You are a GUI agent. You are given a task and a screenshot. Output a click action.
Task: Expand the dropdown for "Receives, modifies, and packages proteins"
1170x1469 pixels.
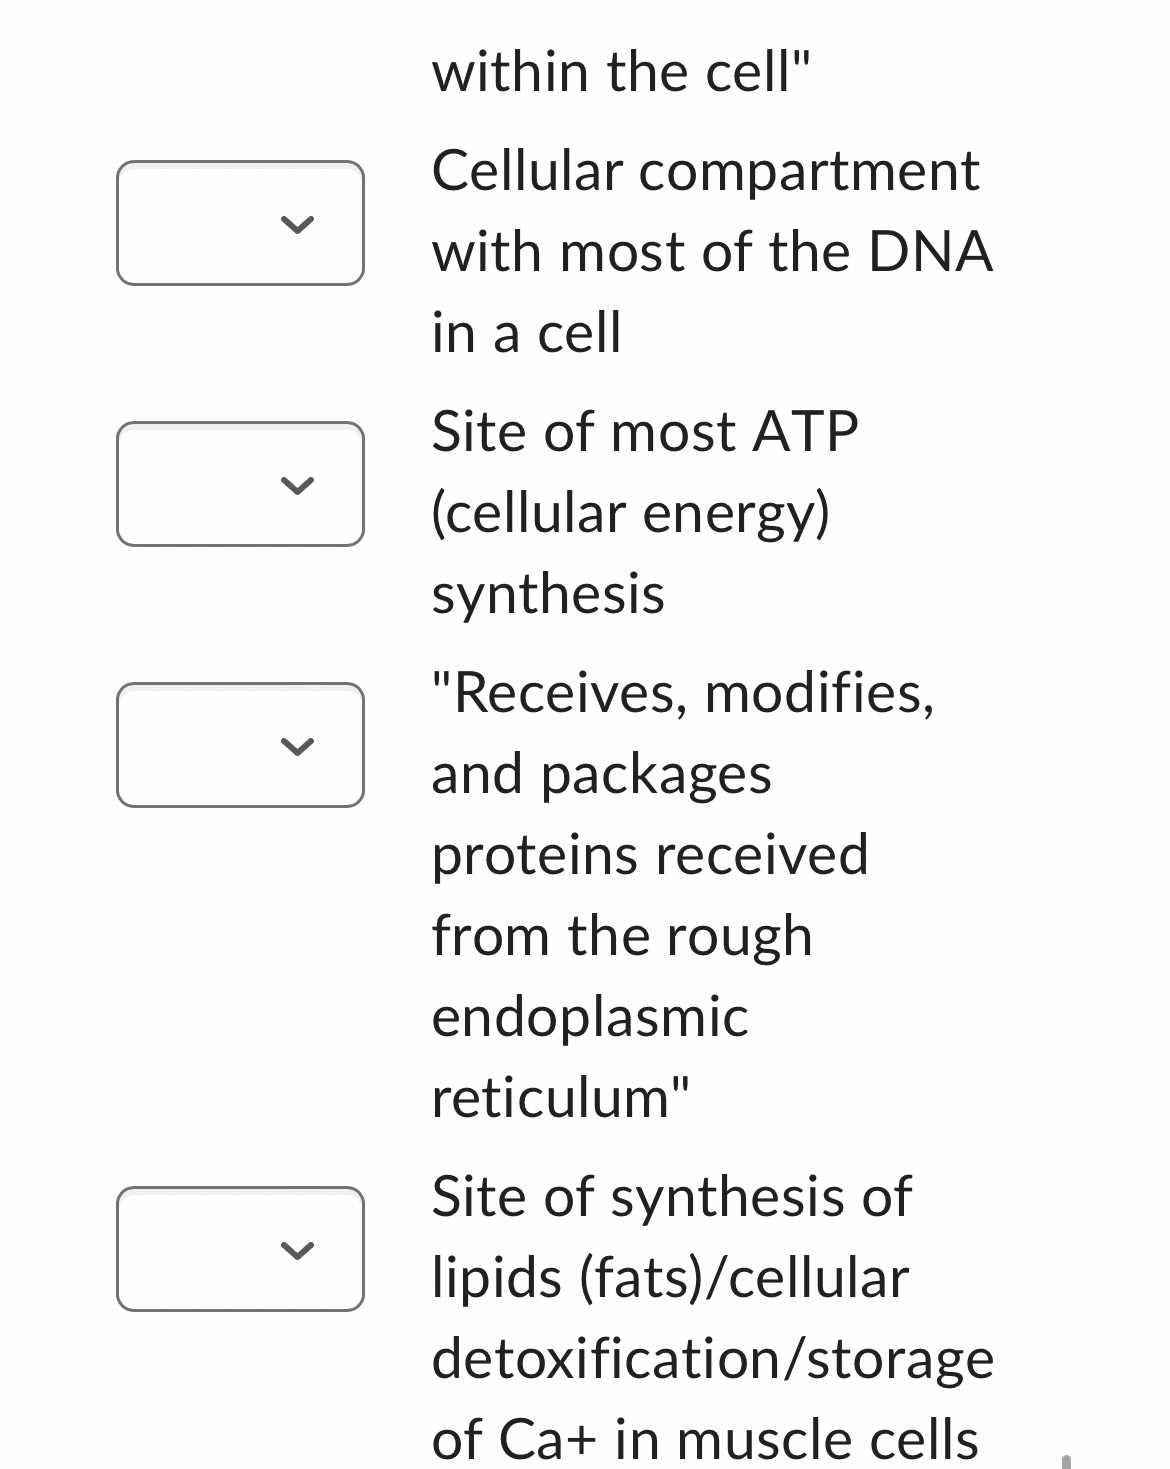[x=240, y=744]
